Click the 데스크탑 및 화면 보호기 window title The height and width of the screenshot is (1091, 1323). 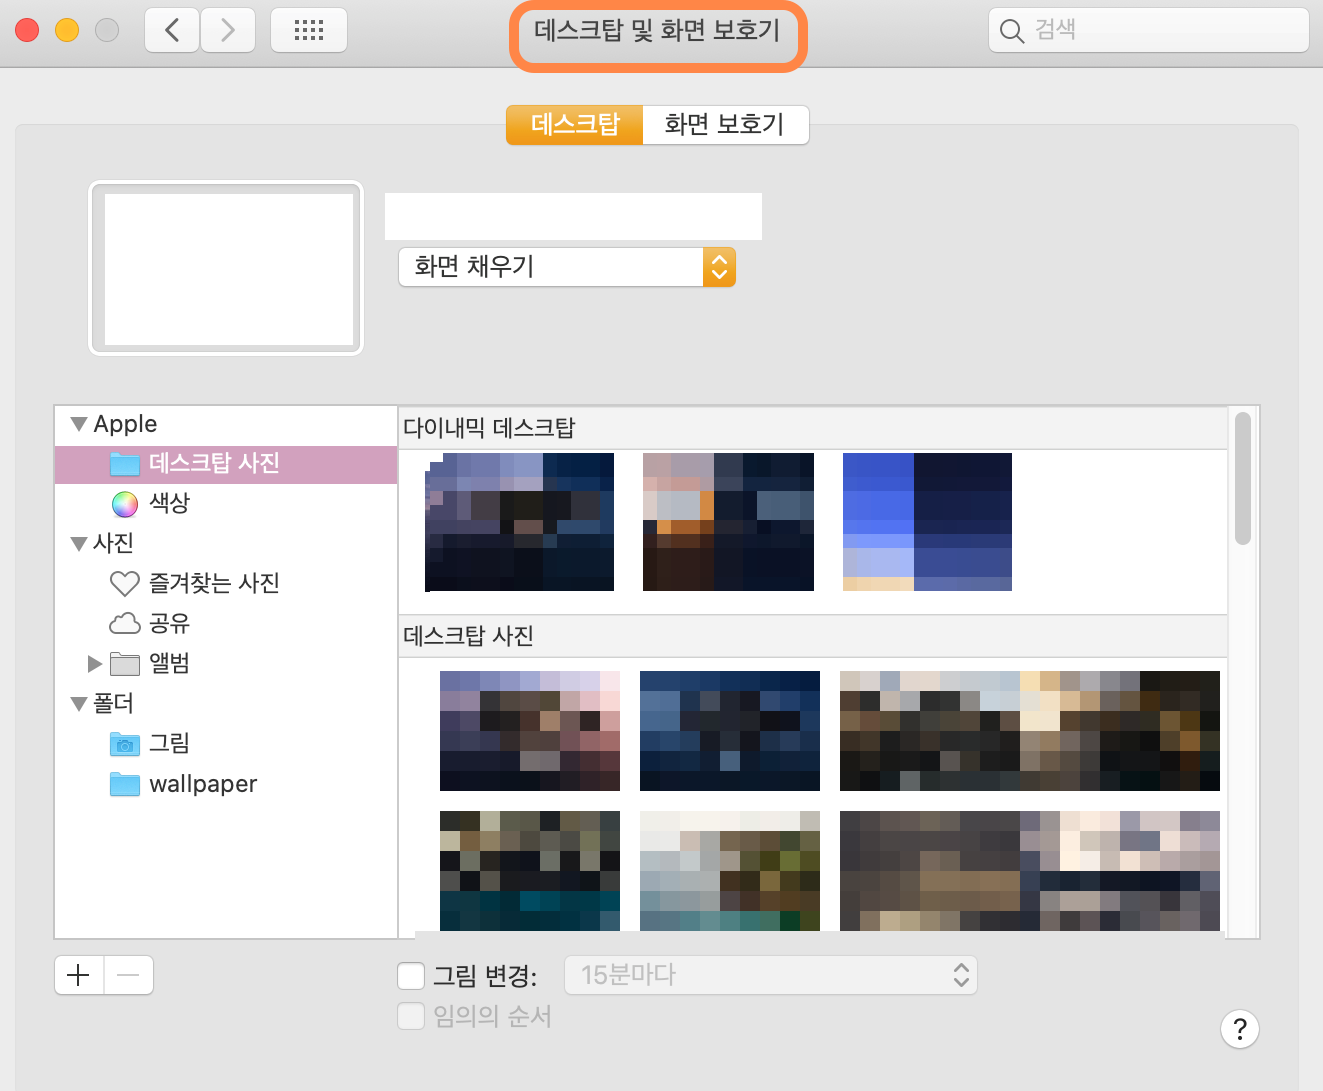tap(657, 30)
